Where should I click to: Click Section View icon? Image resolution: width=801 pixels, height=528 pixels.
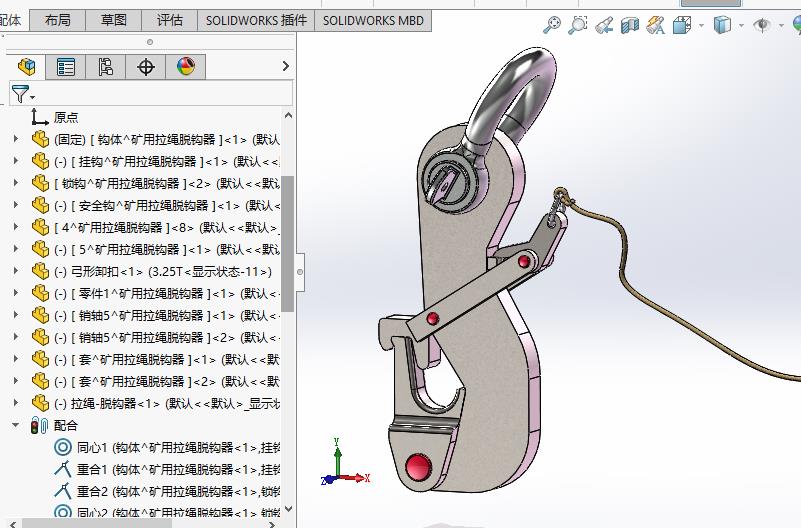[x=630, y=25]
